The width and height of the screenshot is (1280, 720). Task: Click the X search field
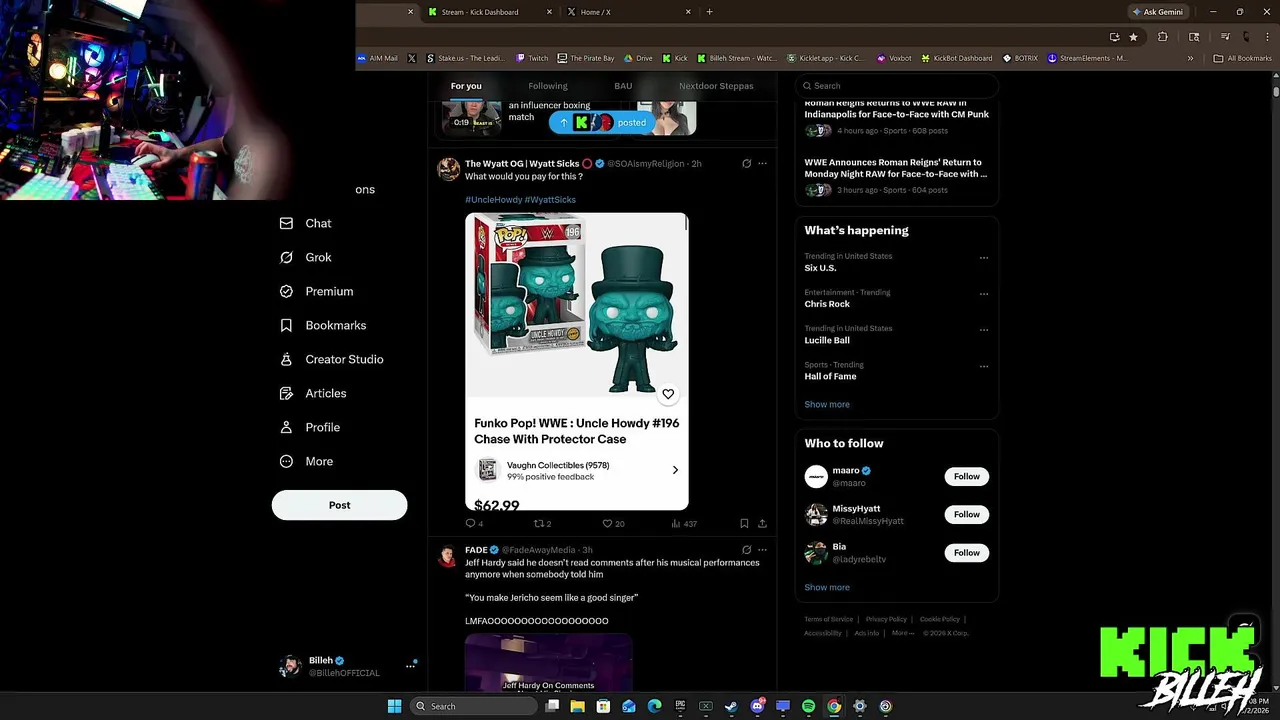coord(896,86)
